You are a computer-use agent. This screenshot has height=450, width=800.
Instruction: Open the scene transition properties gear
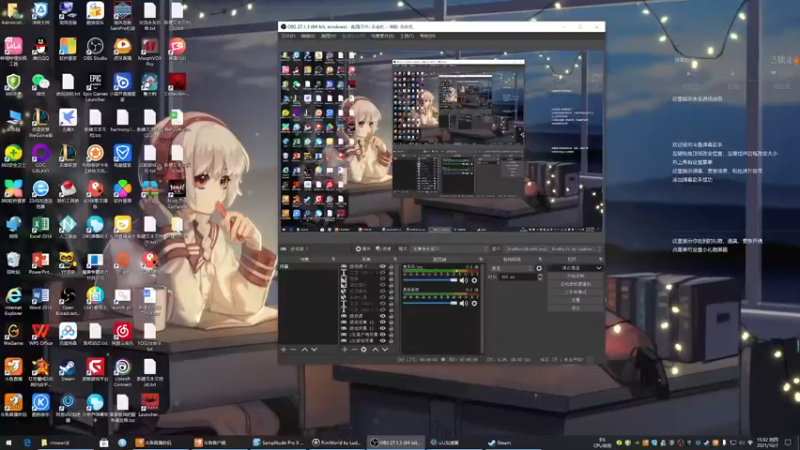coord(539,268)
